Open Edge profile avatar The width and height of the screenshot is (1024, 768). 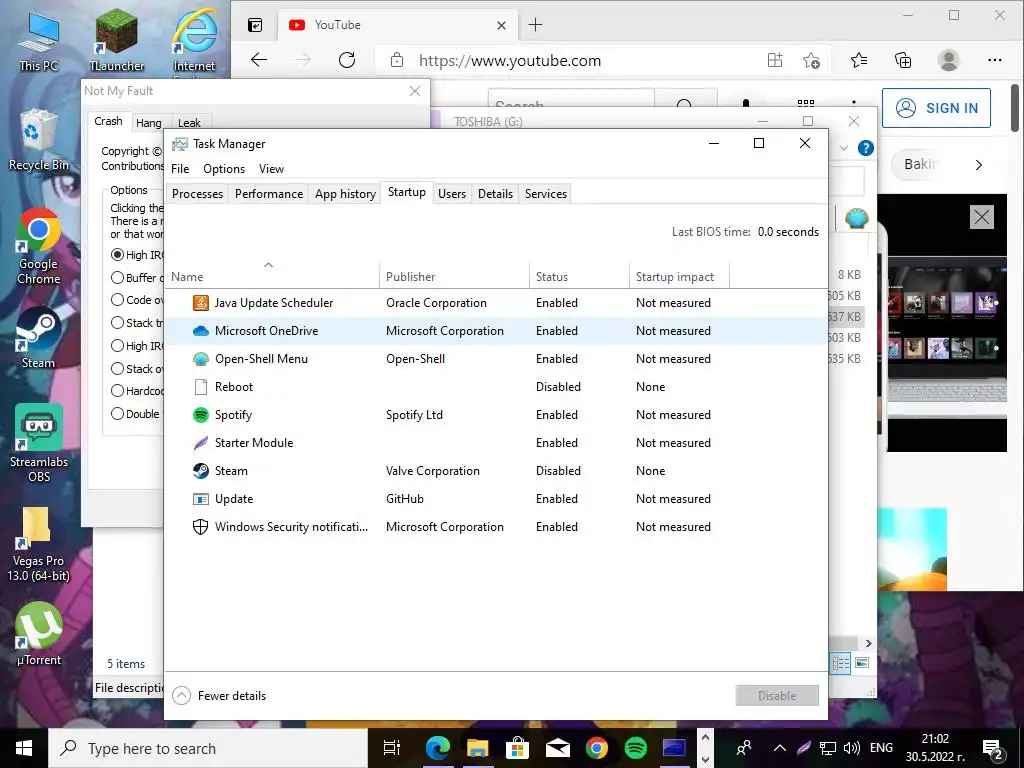click(948, 61)
